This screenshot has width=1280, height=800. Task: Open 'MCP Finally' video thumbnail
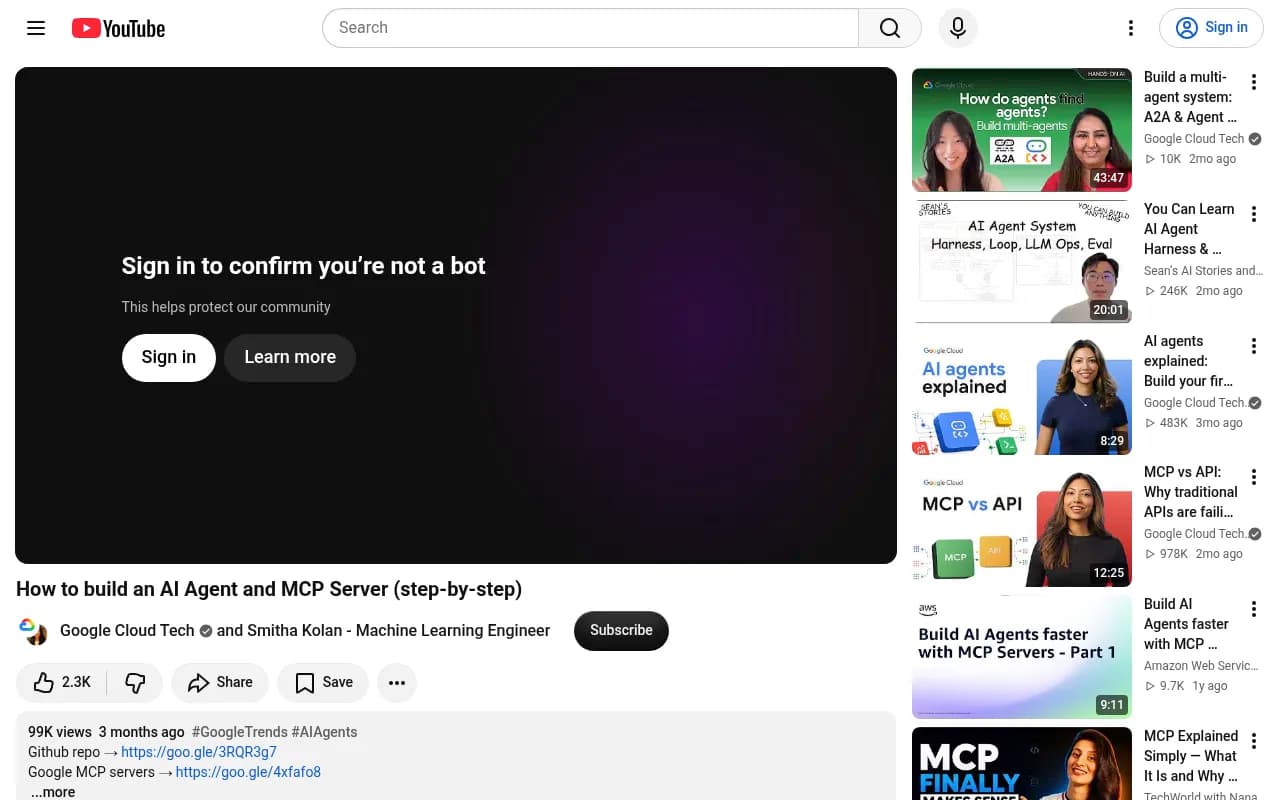pos(1022,764)
